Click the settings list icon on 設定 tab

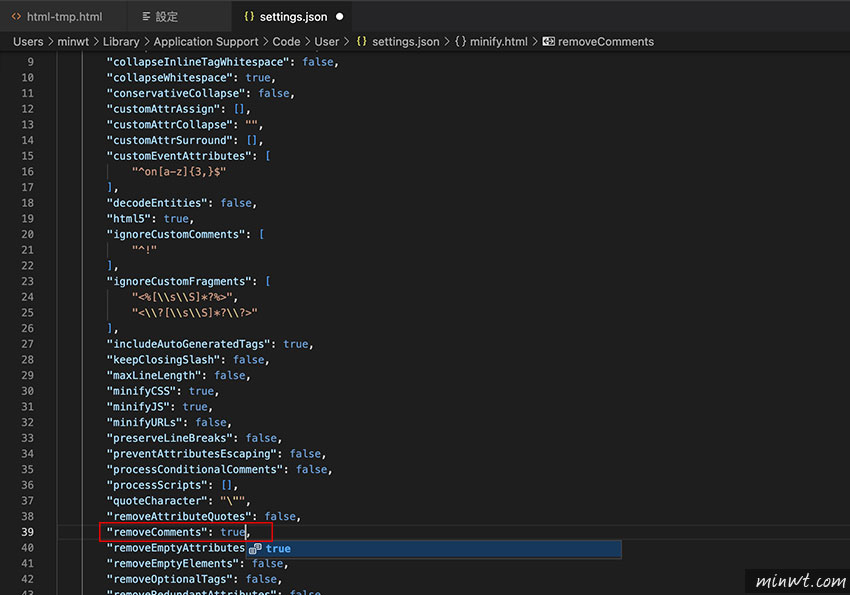click(146, 17)
